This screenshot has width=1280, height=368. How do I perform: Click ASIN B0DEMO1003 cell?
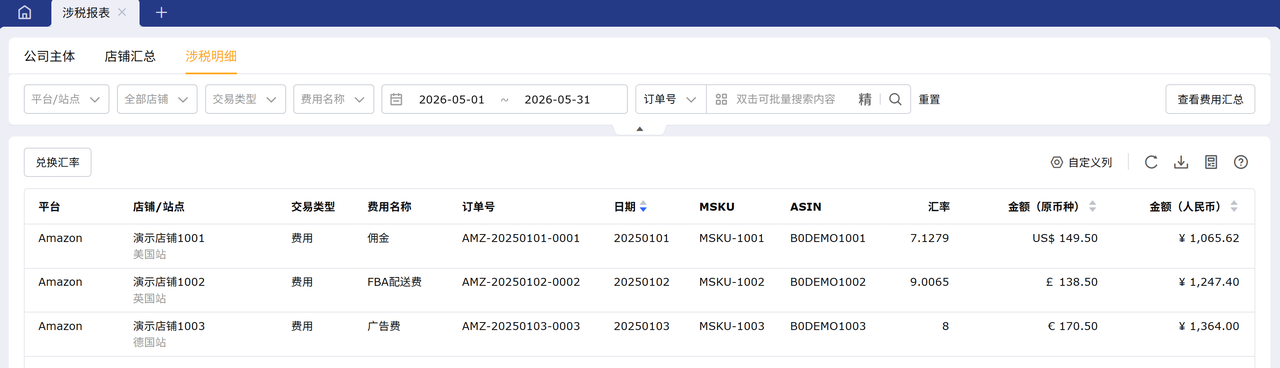click(x=828, y=326)
